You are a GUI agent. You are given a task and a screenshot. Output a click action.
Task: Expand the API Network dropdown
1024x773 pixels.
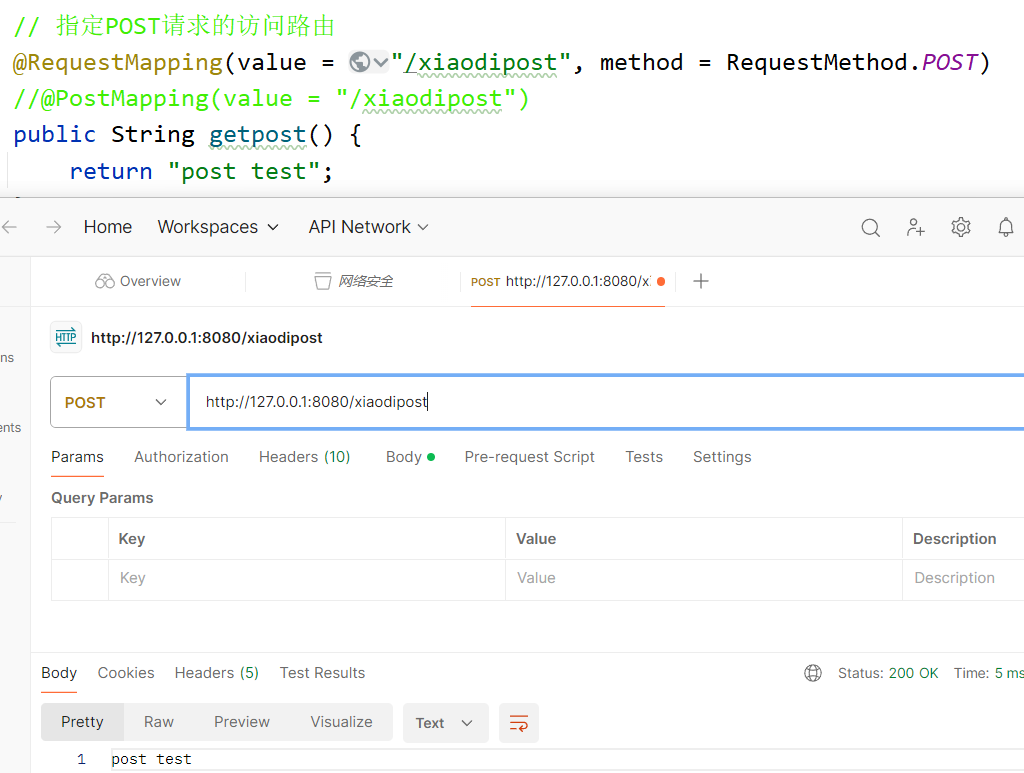(368, 227)
